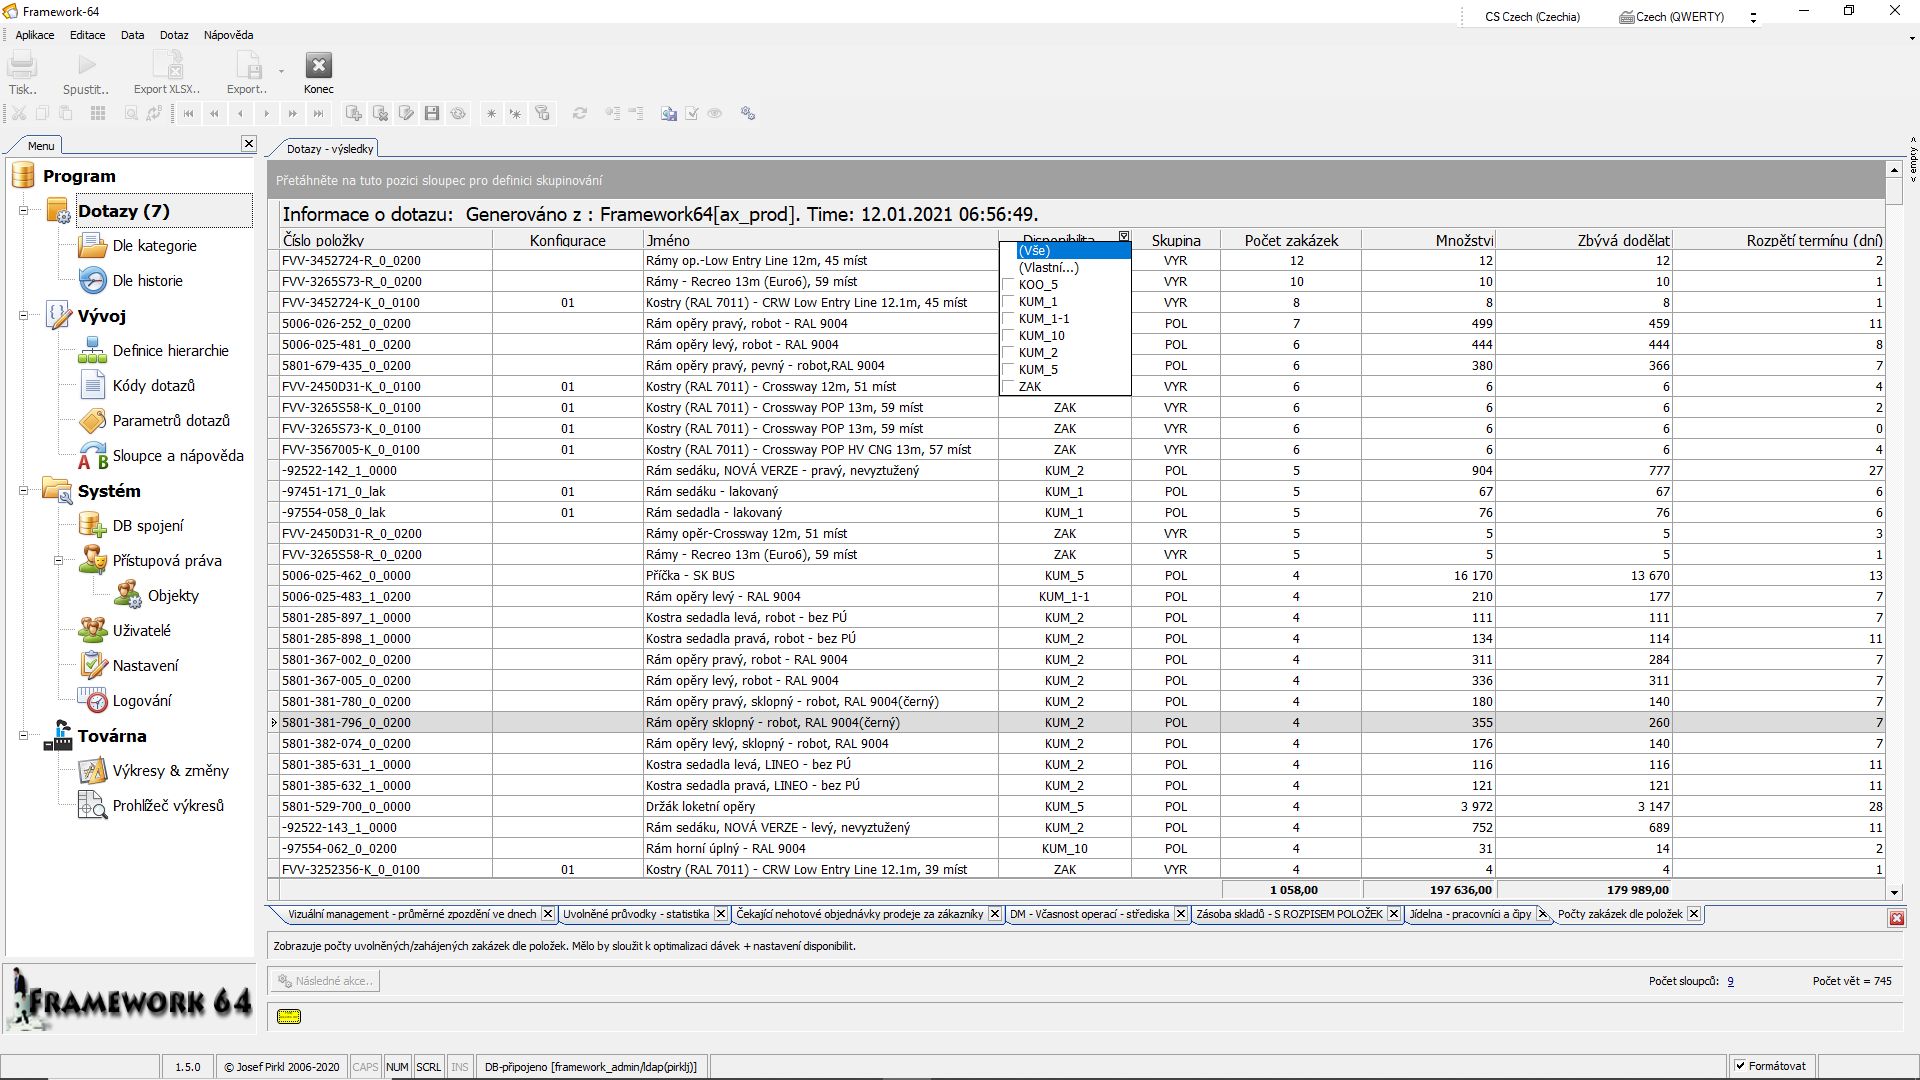The width and height of the screenshot is (1920, 1080).
Task: Open the Data menu
Action: [132, 35]
